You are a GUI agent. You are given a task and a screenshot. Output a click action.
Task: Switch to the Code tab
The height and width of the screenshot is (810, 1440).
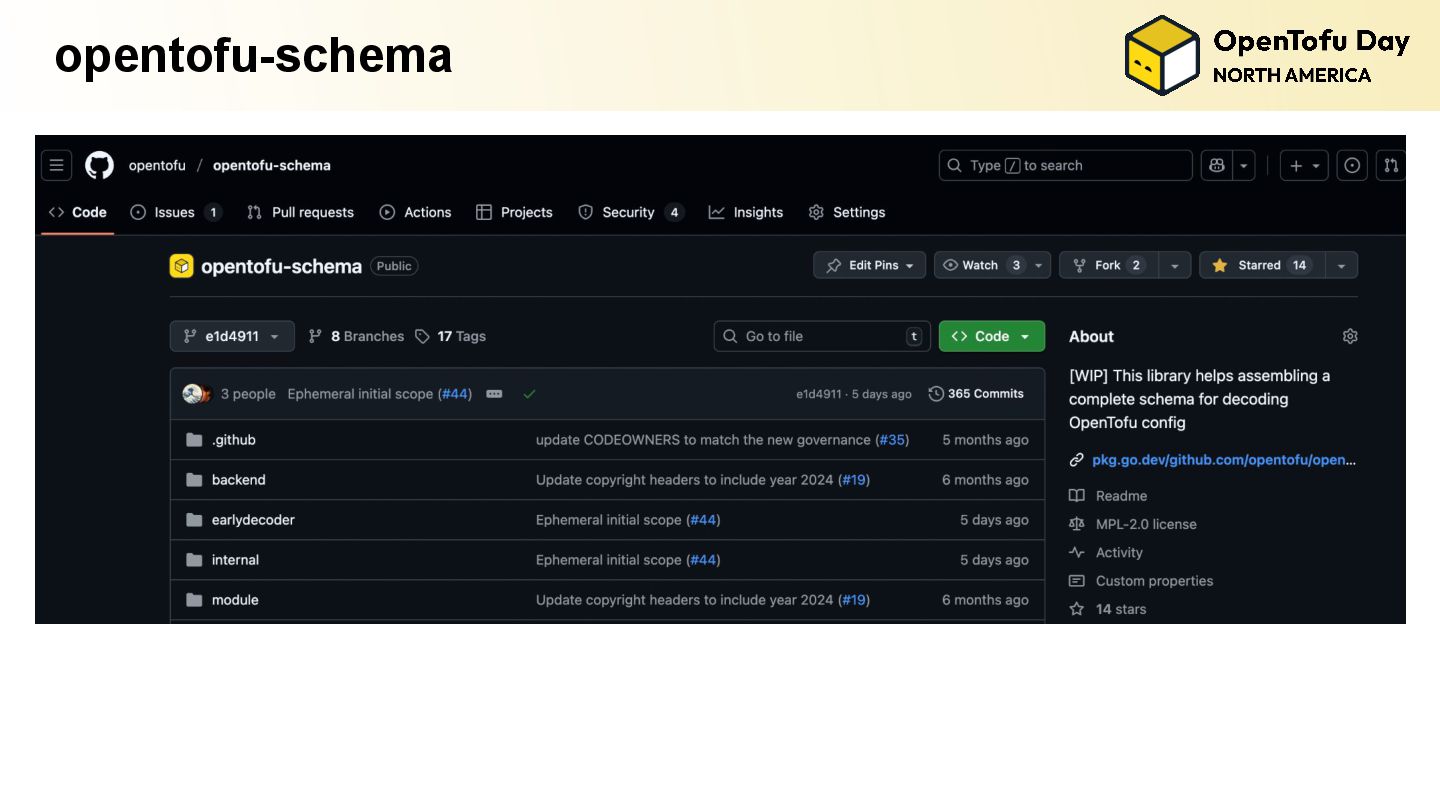pos(78,212)
